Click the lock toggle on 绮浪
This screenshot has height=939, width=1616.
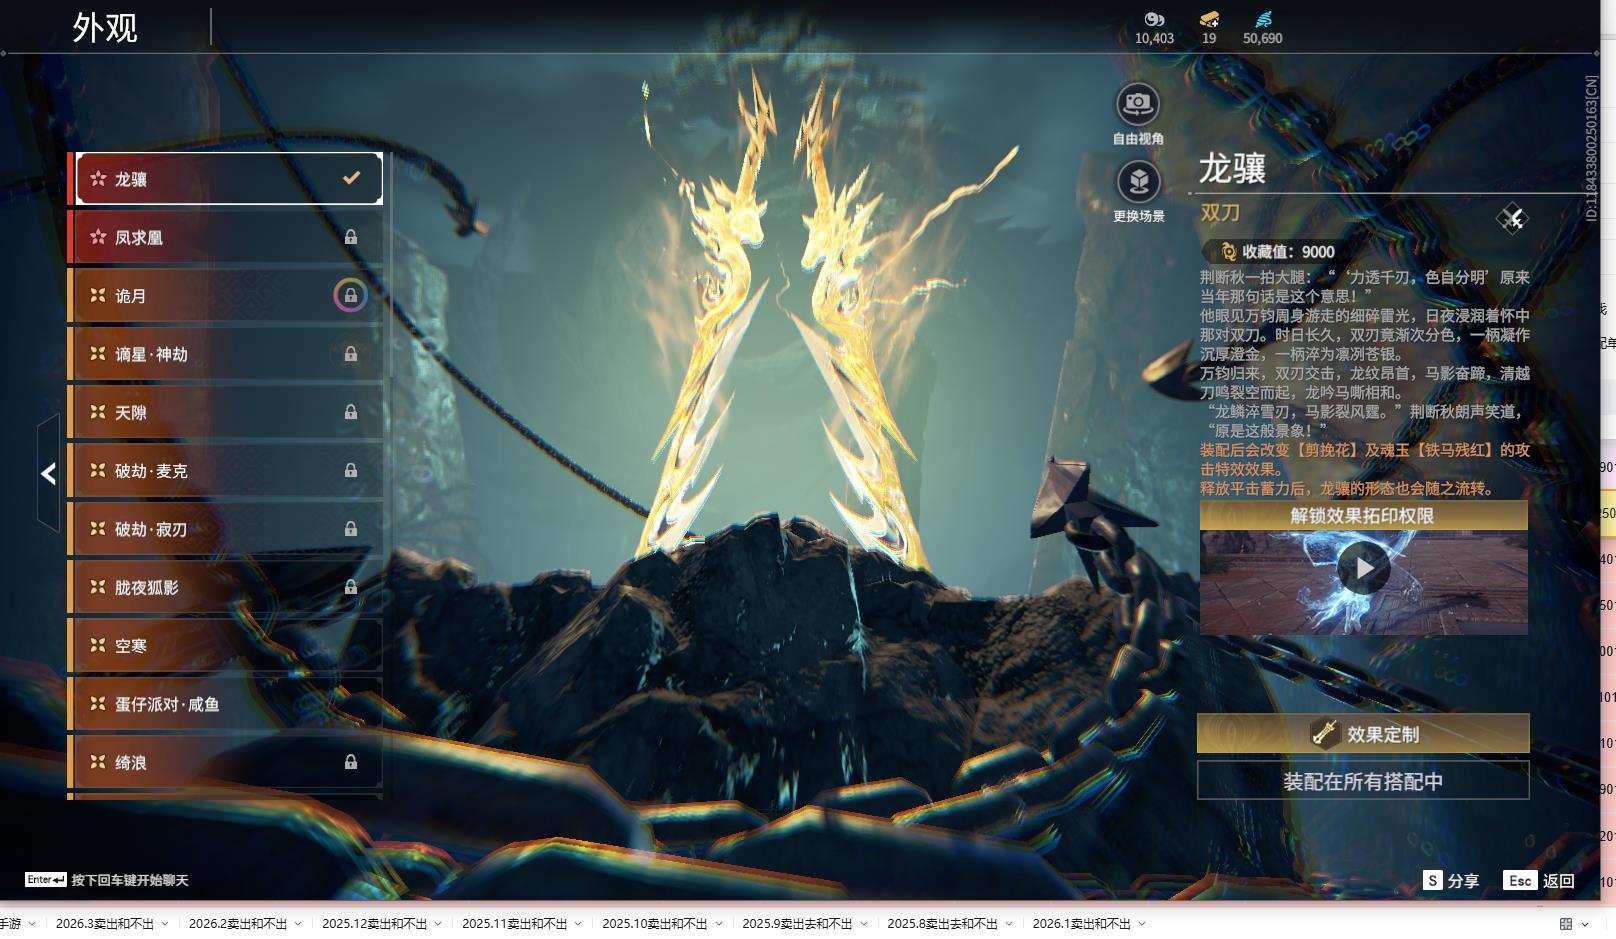coord(350,762)
